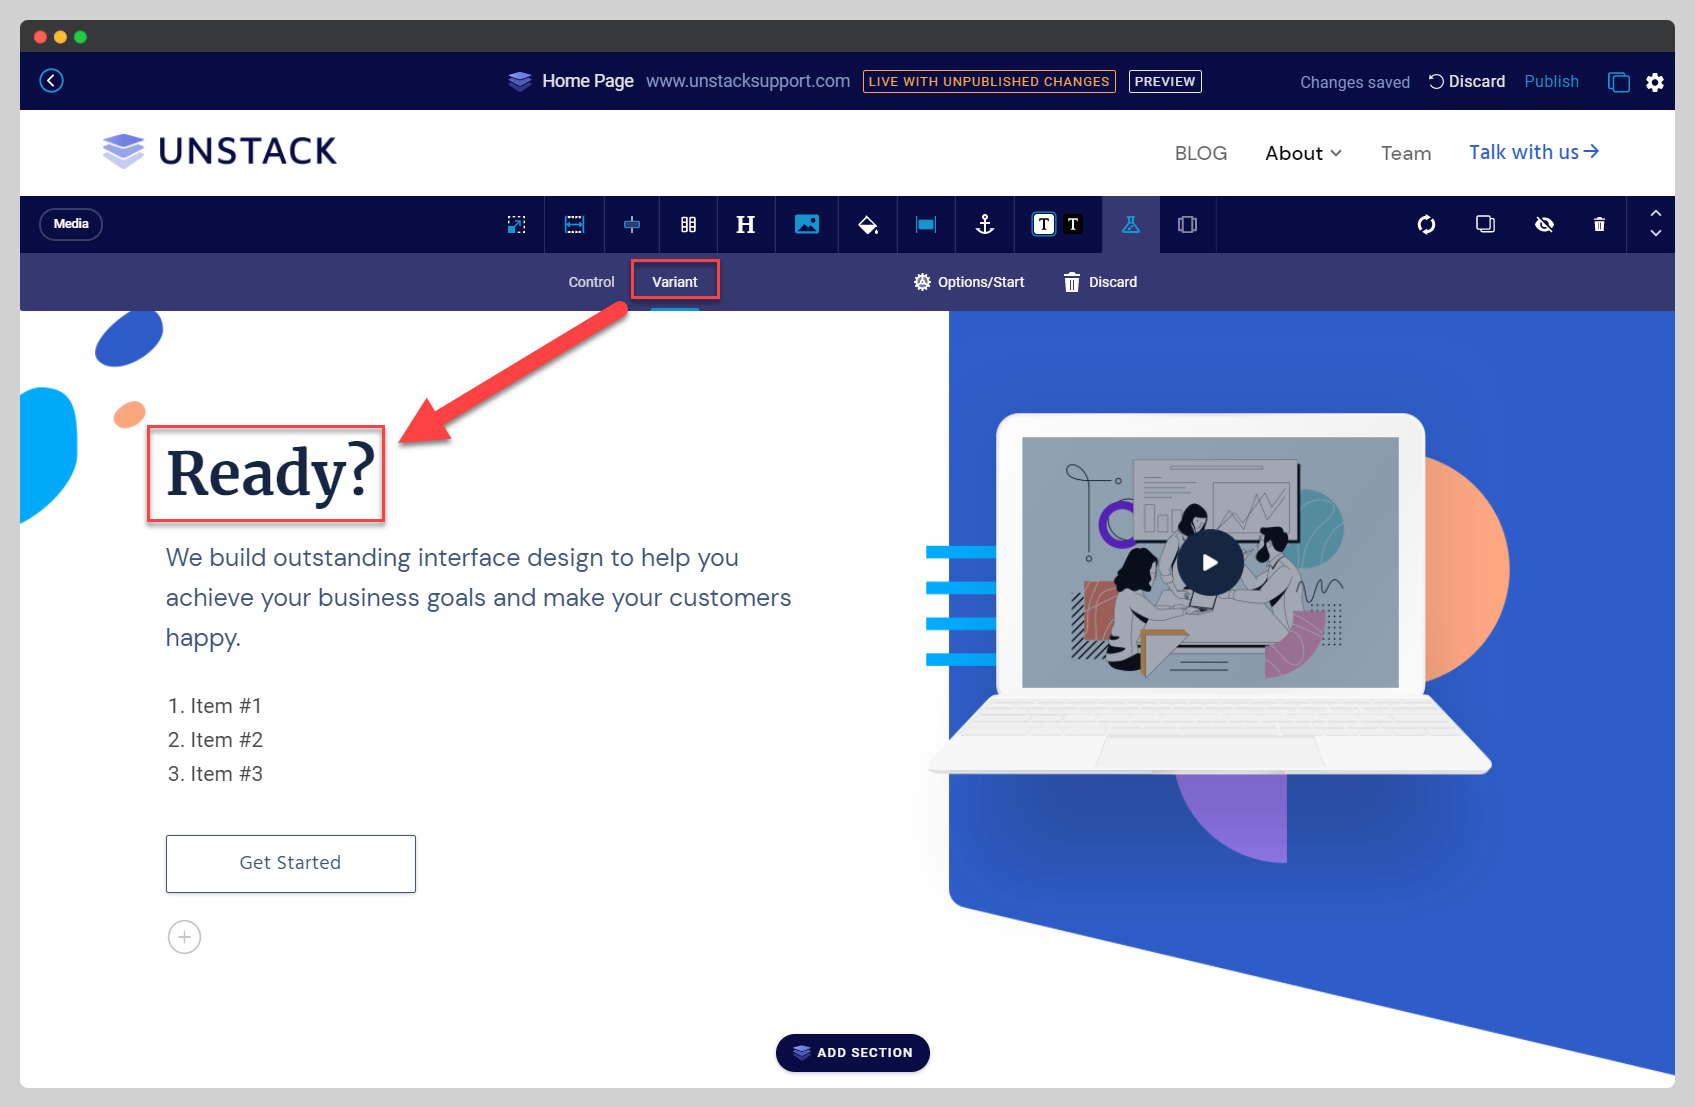Open the columns layout icon
1695x1107 pixels.
(x=688, y=224)
